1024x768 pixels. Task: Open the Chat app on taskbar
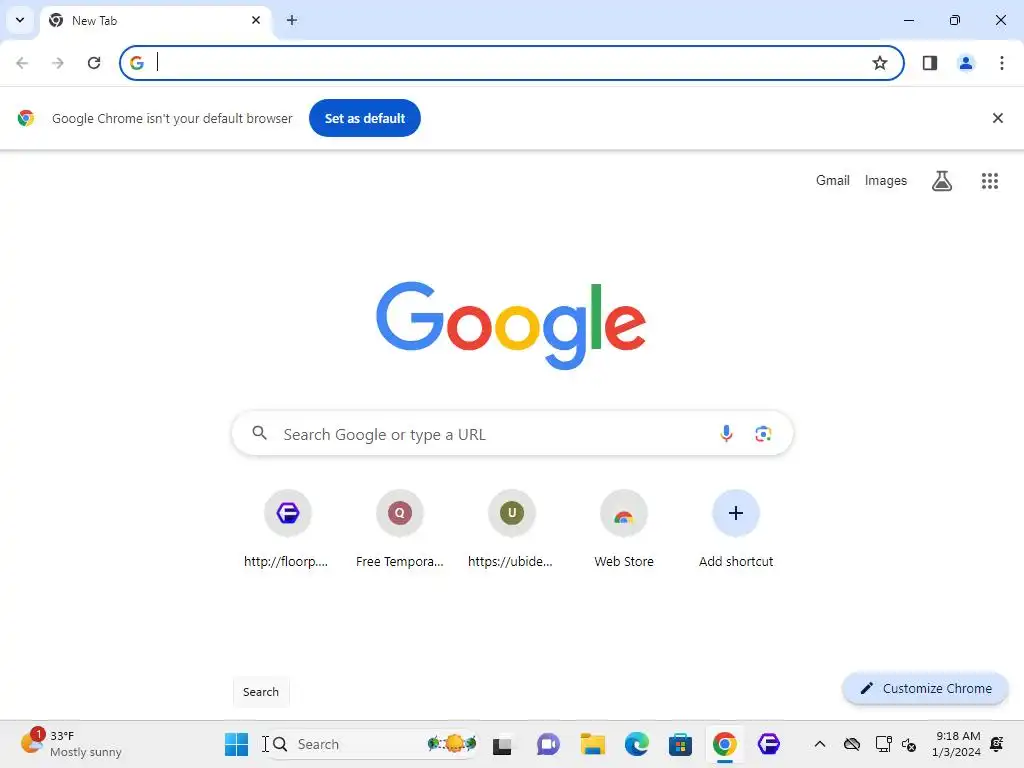coord(548,744)
